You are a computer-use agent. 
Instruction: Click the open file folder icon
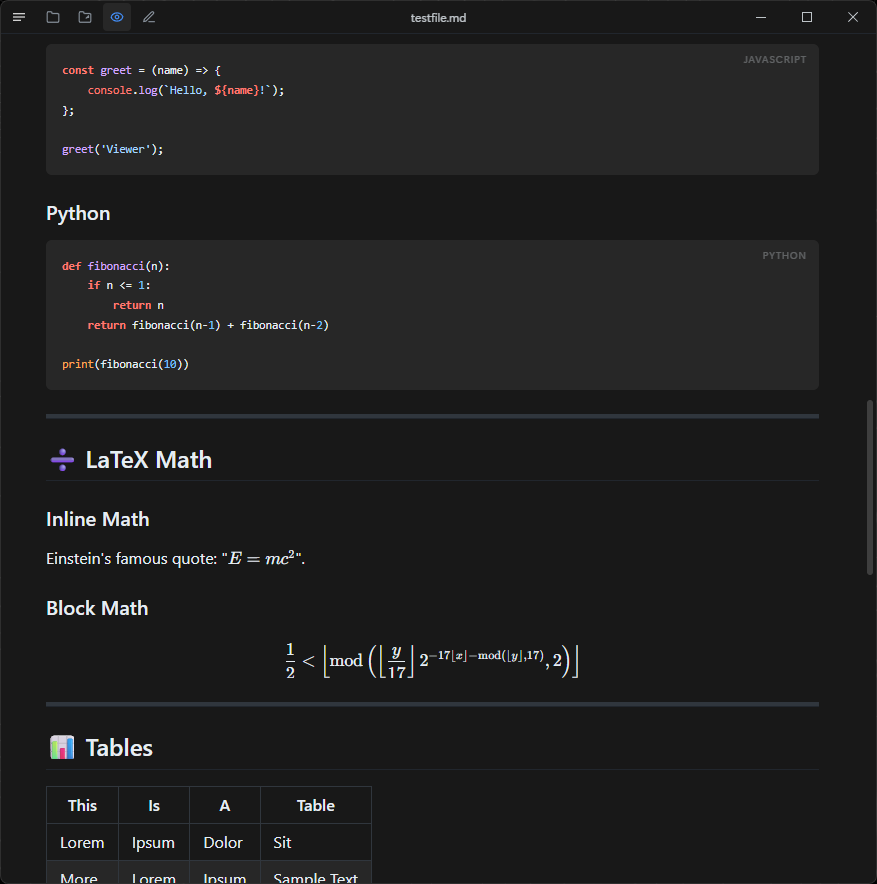click(52, 17)
